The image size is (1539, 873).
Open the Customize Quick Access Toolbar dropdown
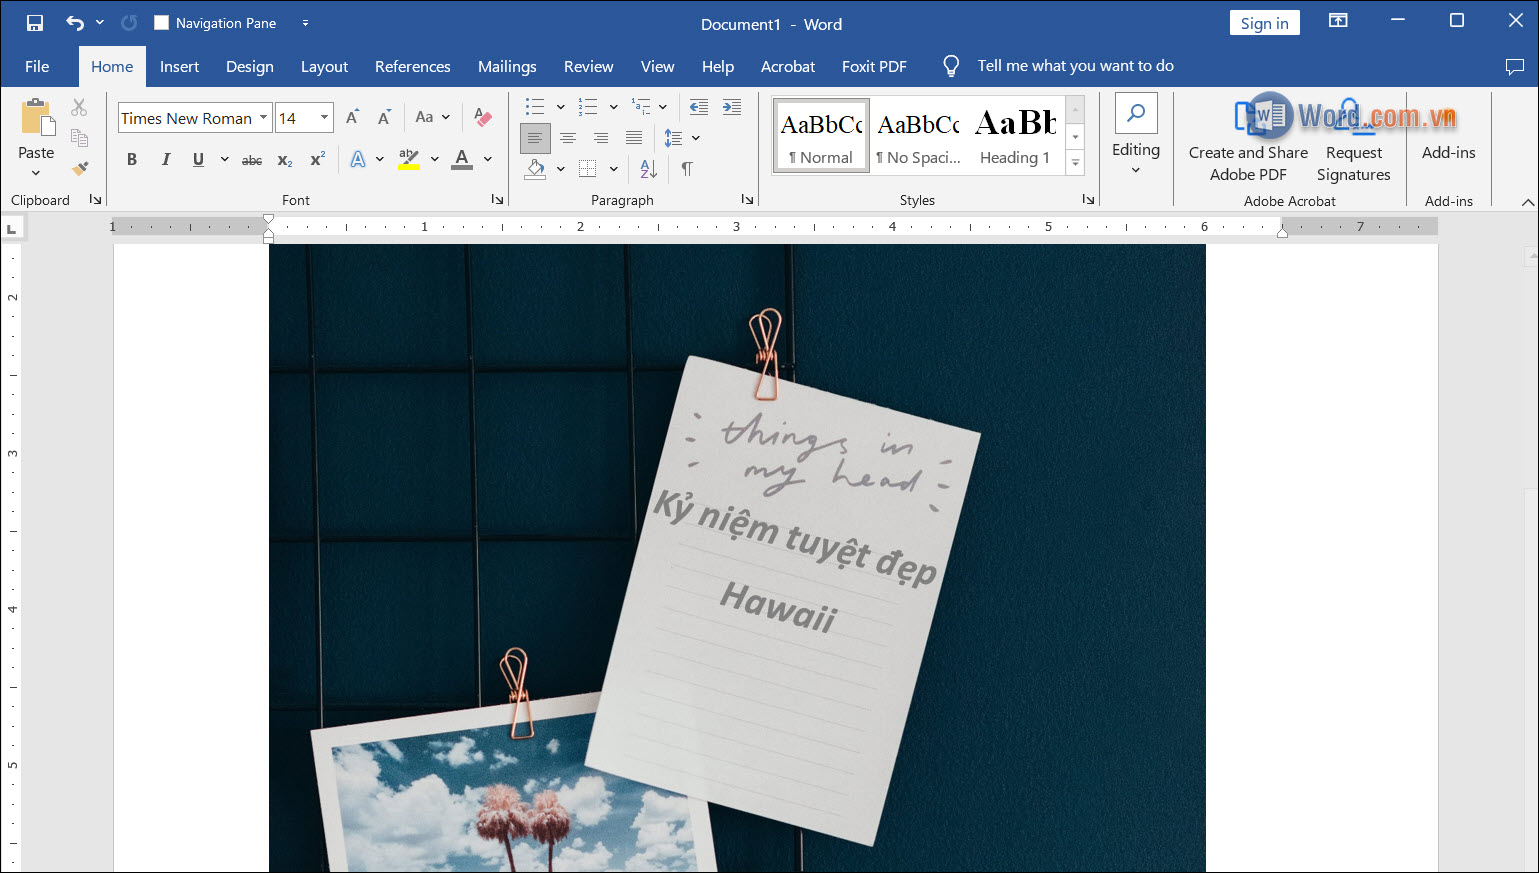[305, 23]
